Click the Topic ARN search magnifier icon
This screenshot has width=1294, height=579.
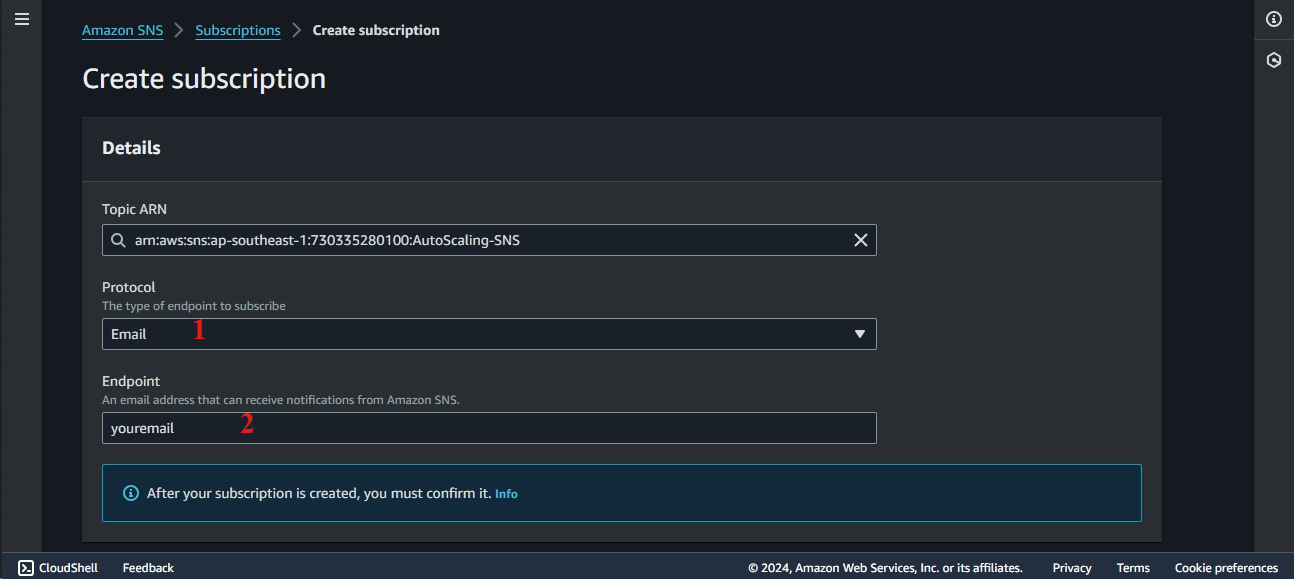point(118,240)
